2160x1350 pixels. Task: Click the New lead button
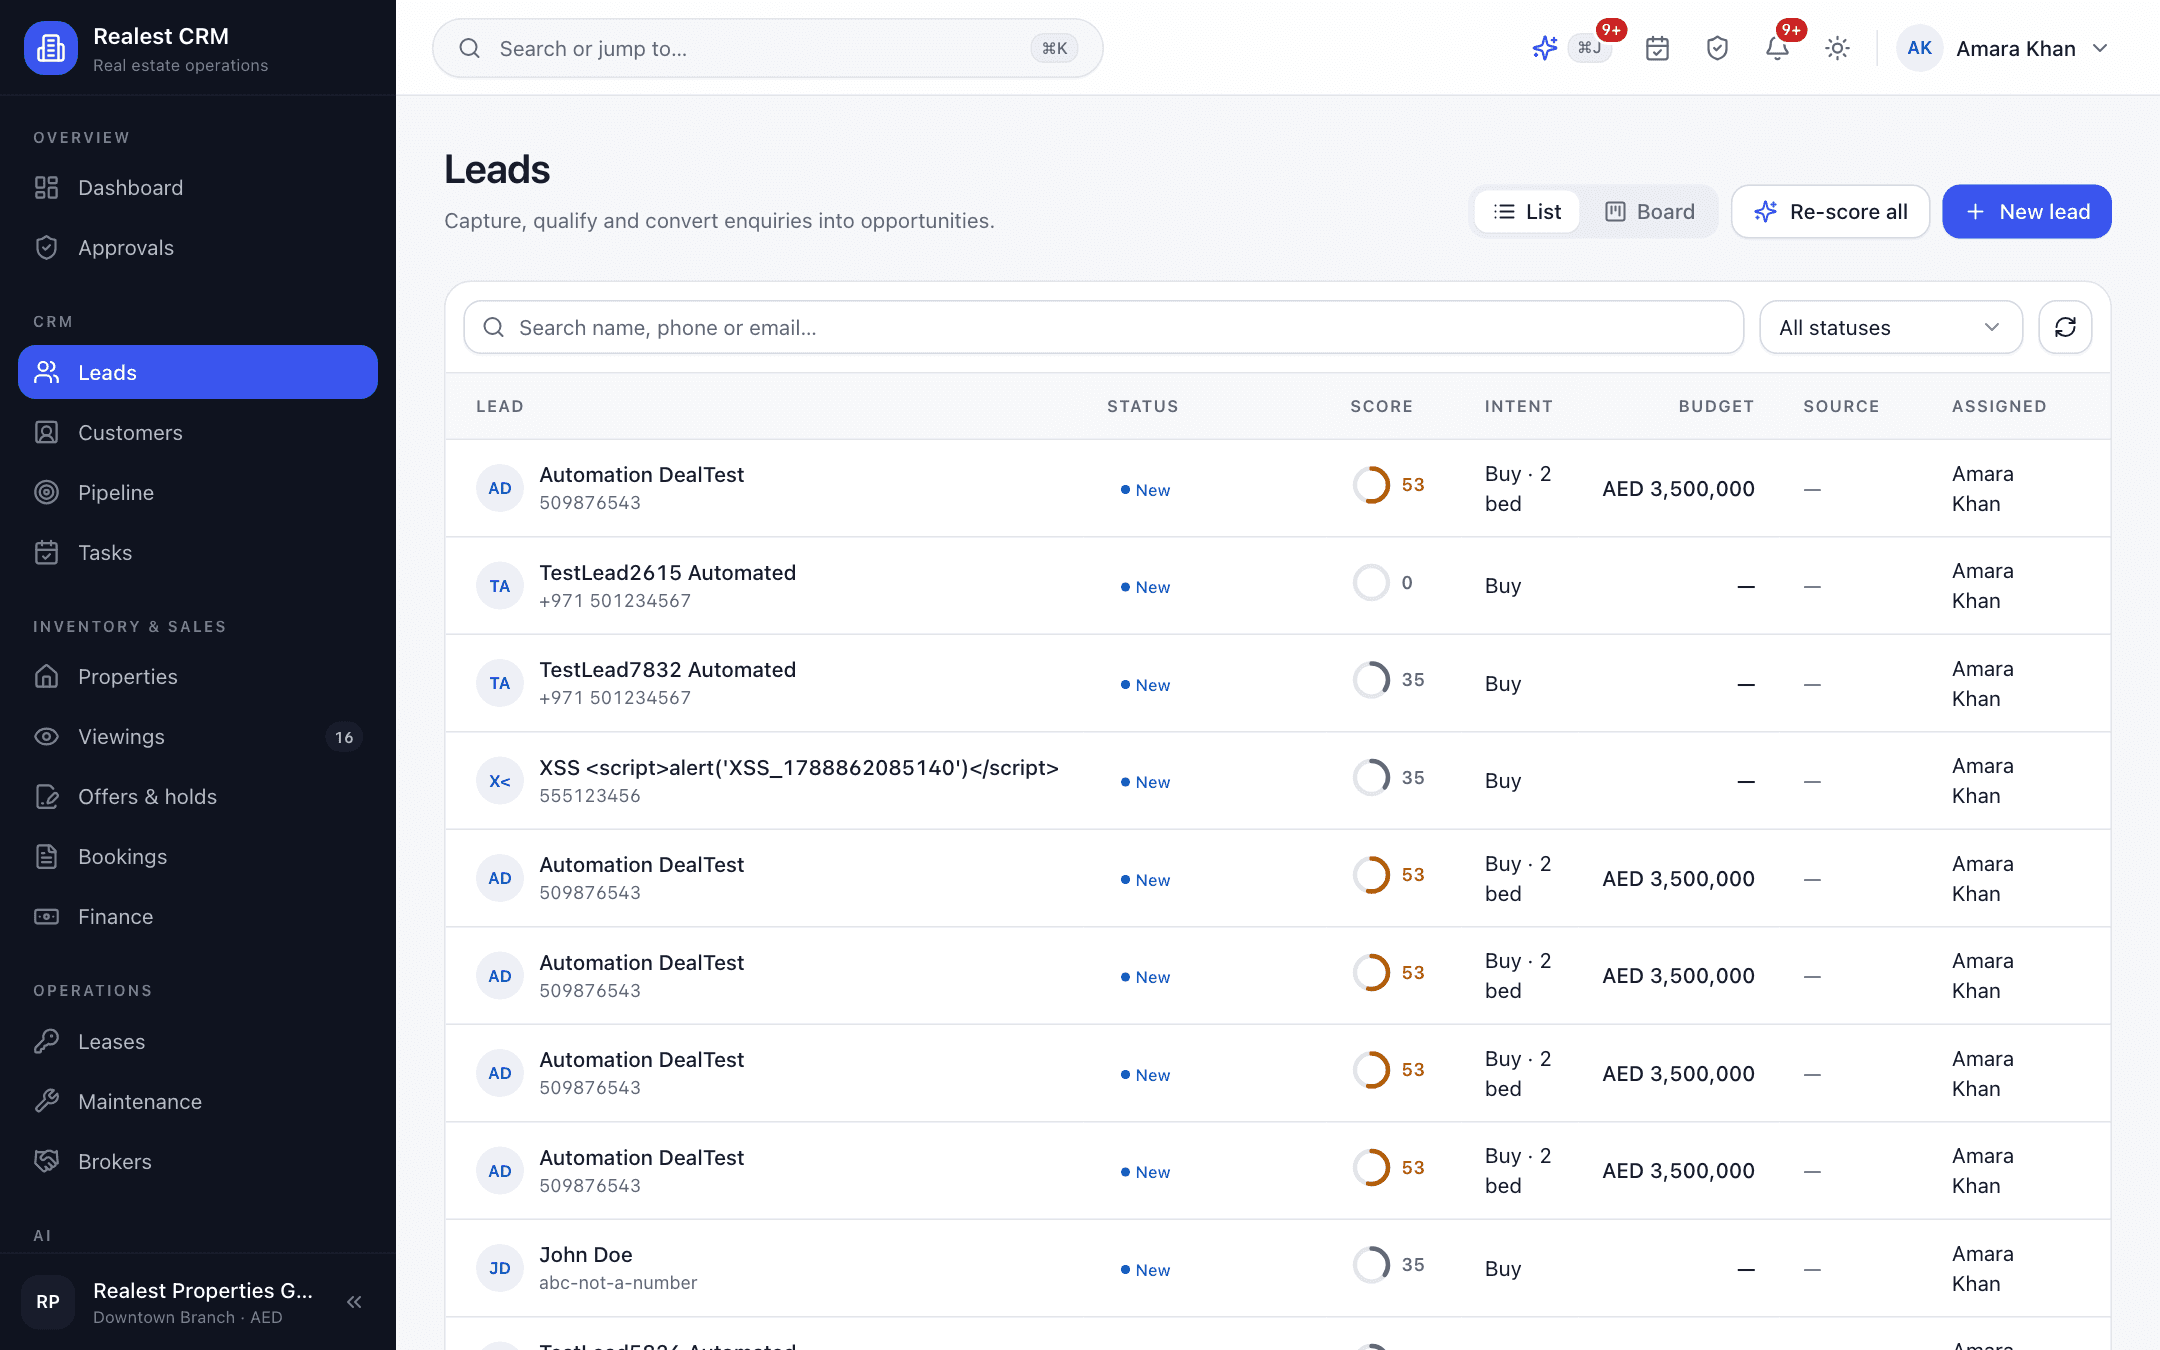[2027, 212]
